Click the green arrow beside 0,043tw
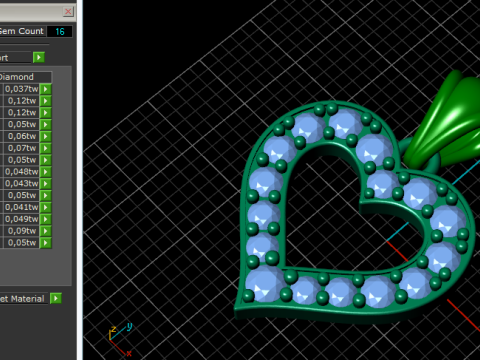This screenshot has width=480, height=360. [x=46, y=184]
